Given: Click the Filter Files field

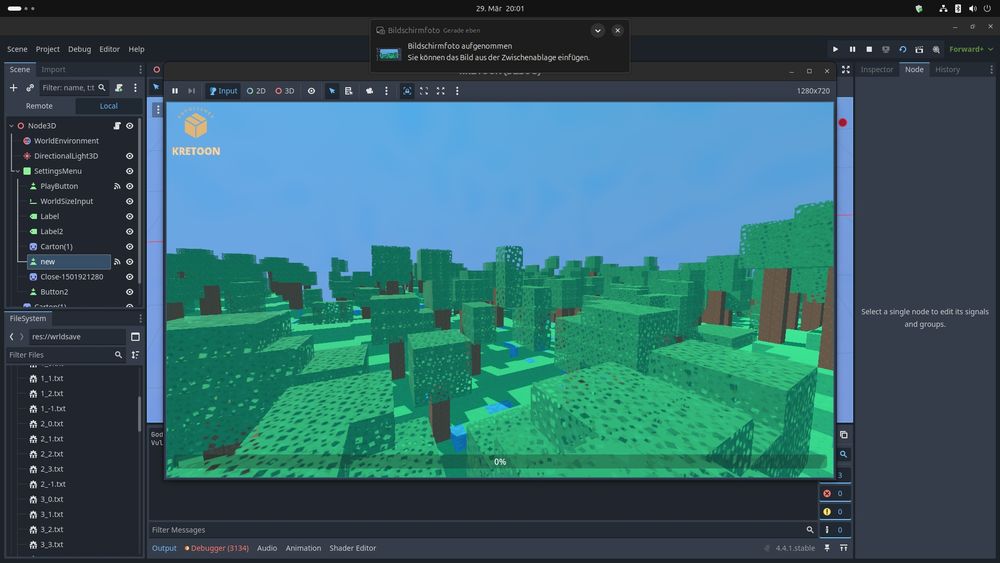Looking at the screenshot, I should click(65, 355).
